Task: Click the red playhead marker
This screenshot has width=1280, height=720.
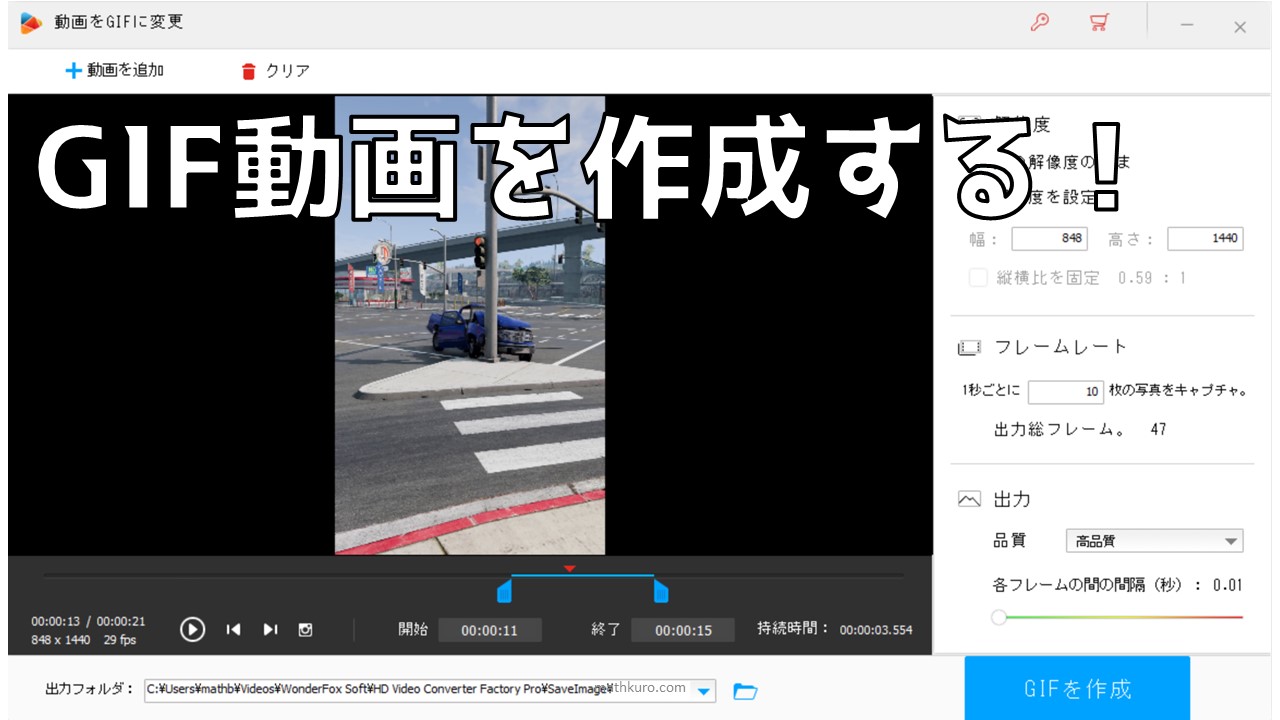Action: 569,569
